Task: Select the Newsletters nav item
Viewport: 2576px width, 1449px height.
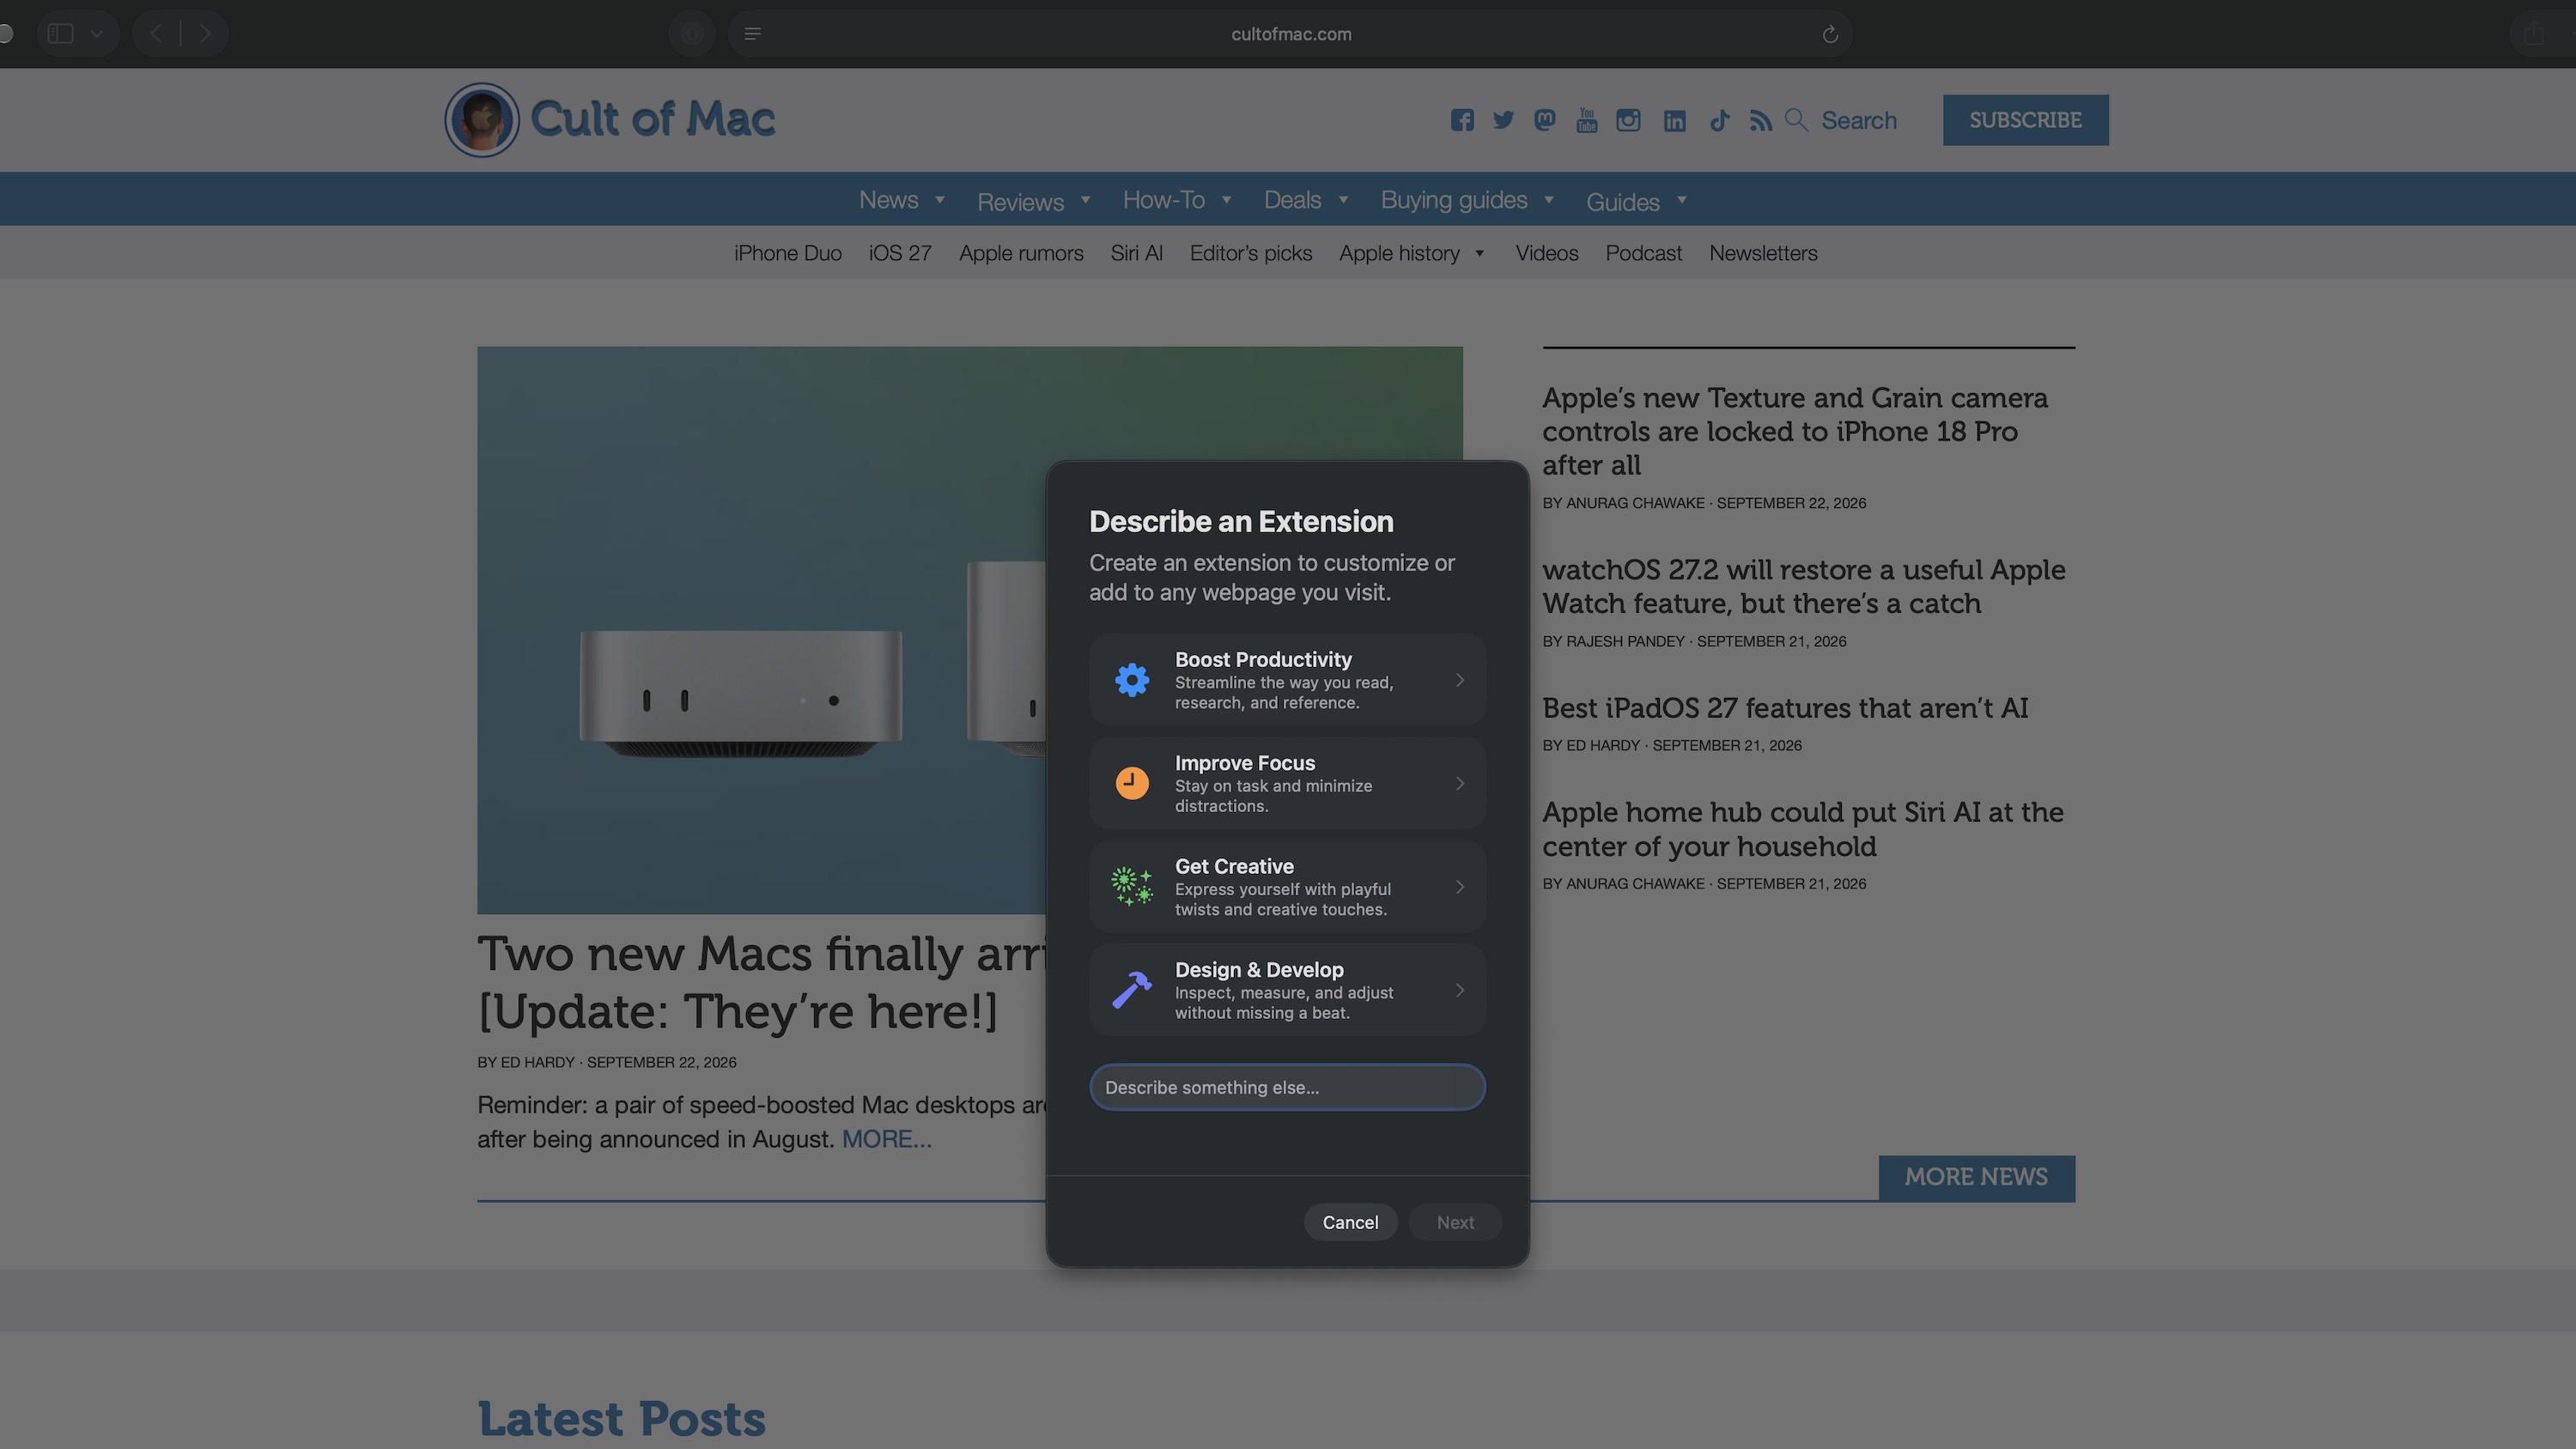Action: pyautogui.click(x=1763, y=253)
